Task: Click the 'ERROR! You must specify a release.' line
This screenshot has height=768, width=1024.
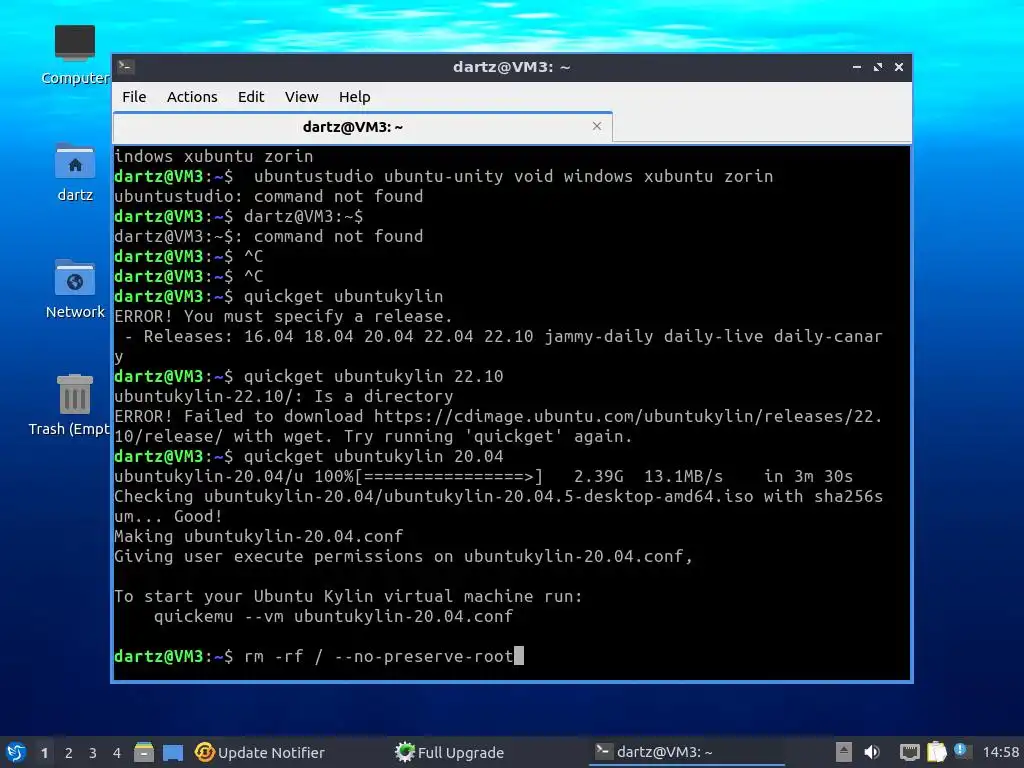Action: click(283, 316)
